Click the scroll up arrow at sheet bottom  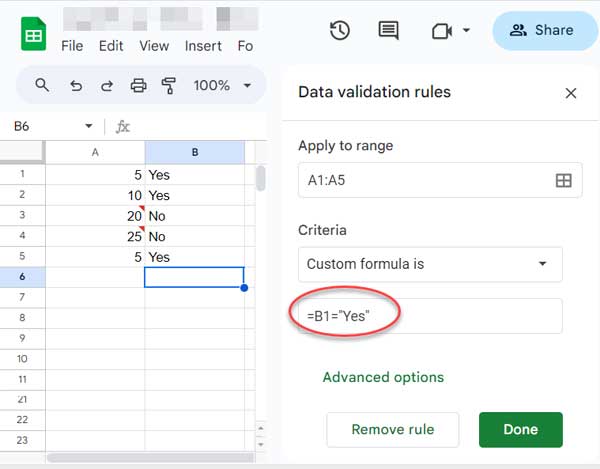(261, 428)
